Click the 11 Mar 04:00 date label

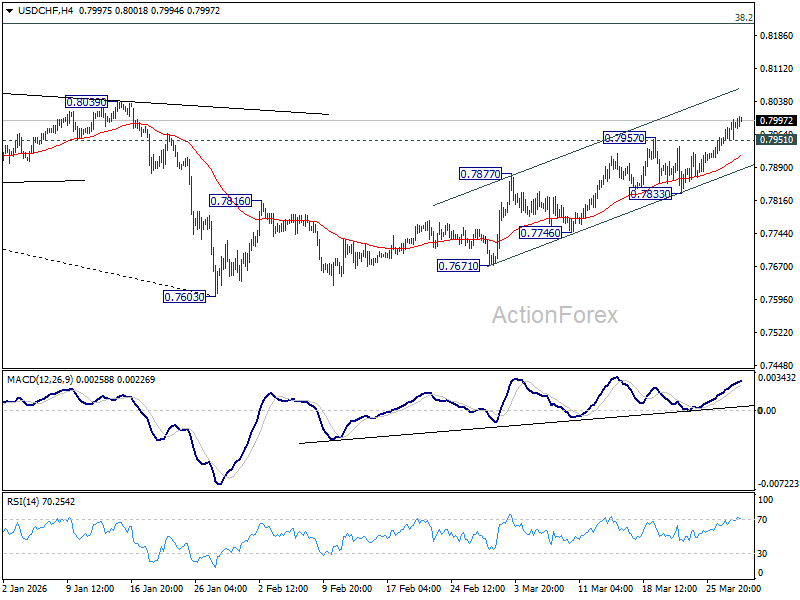coord(605,589)
